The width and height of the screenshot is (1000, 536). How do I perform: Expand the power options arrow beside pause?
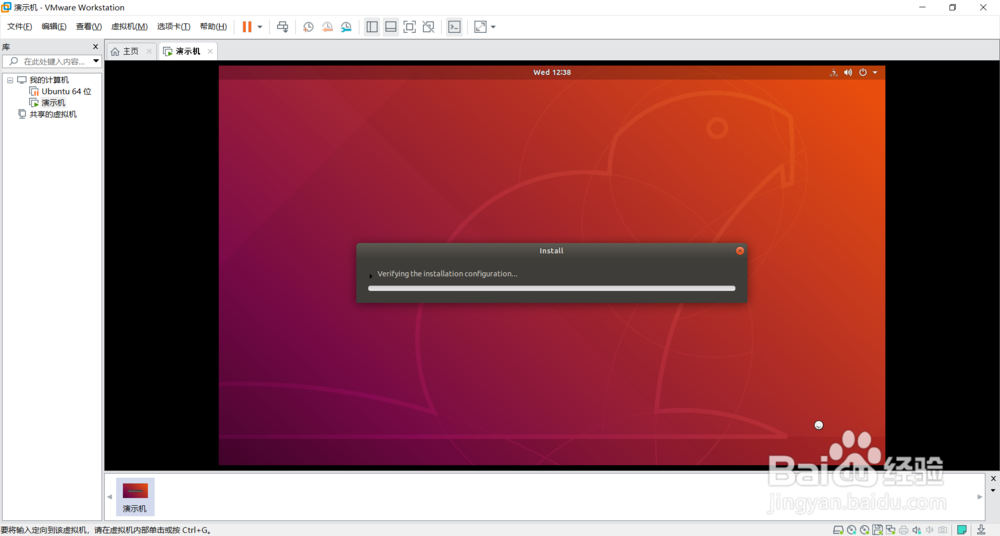point(260,27)
